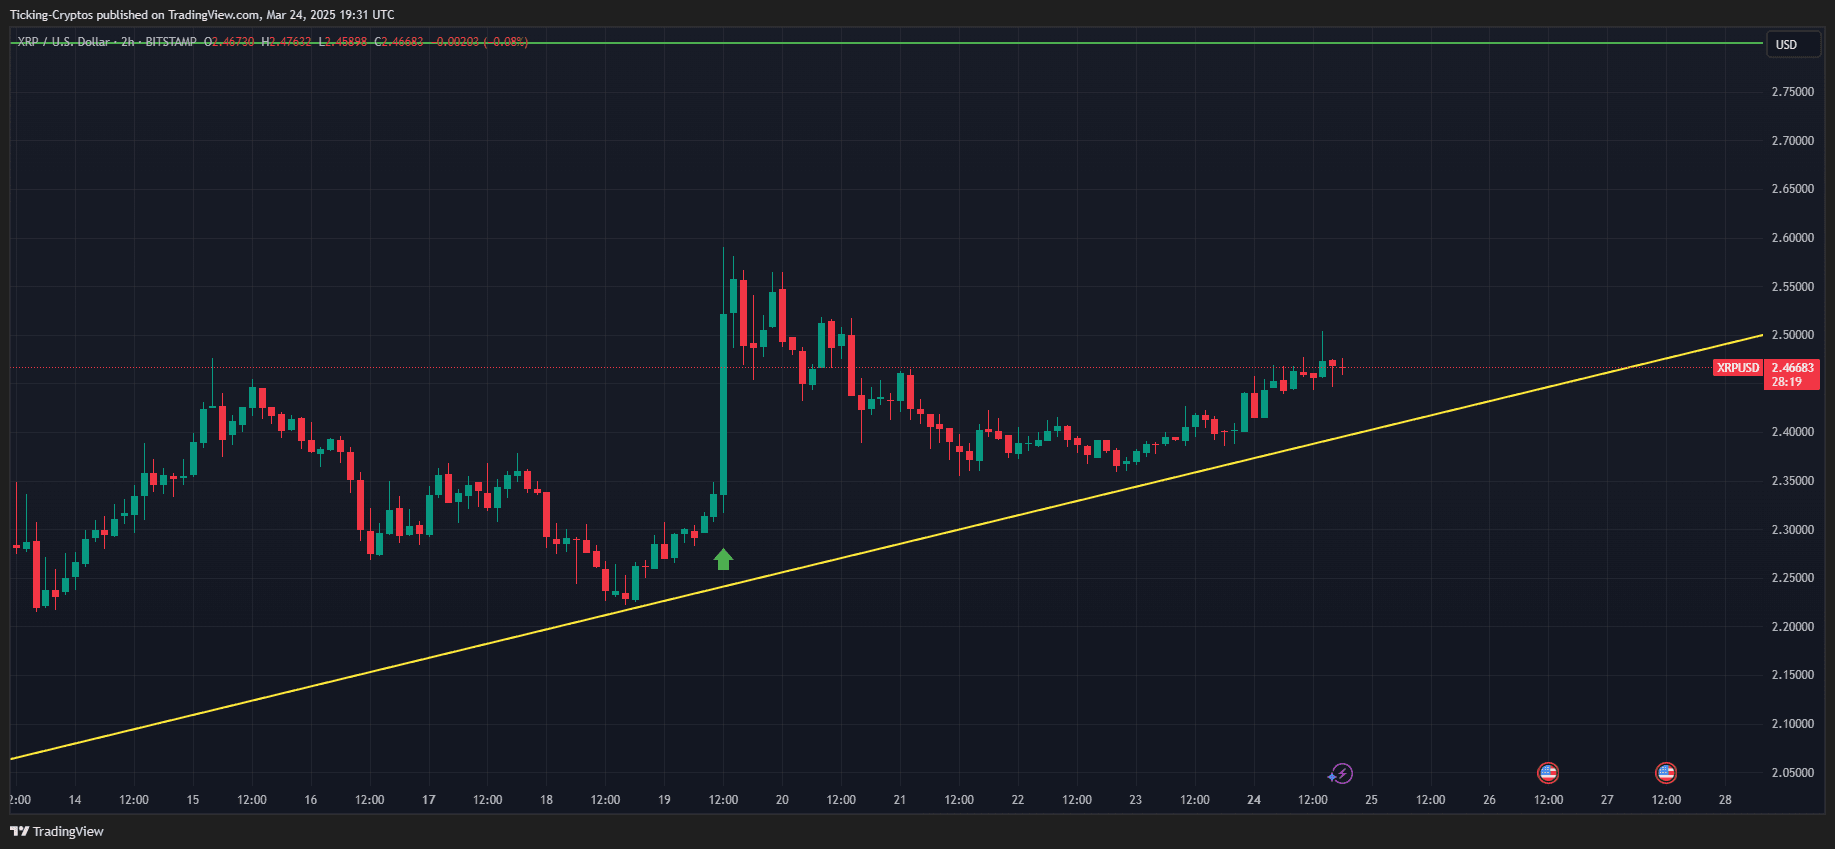Click date label 18 on time axis
This screenshot has width=1835, height=849.
pyautogui.click(x=546, y=800)
